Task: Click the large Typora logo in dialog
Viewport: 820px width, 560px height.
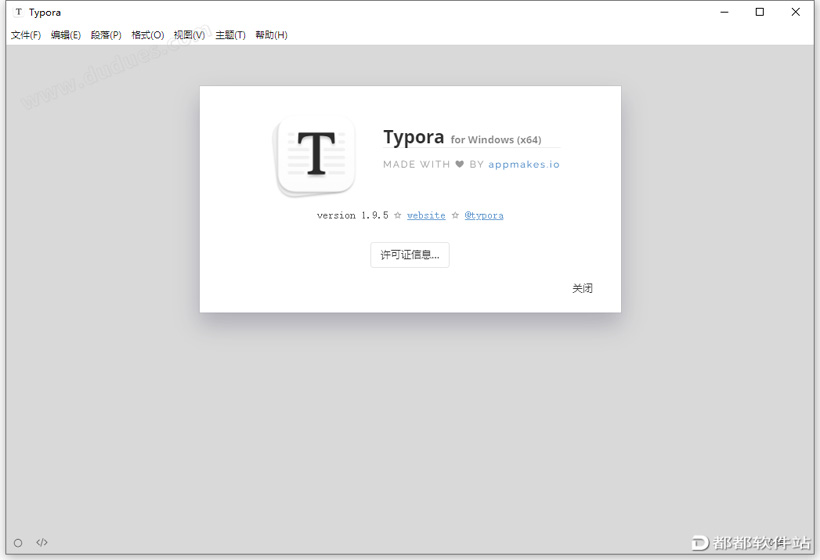Action: click(x=315, y=156)
